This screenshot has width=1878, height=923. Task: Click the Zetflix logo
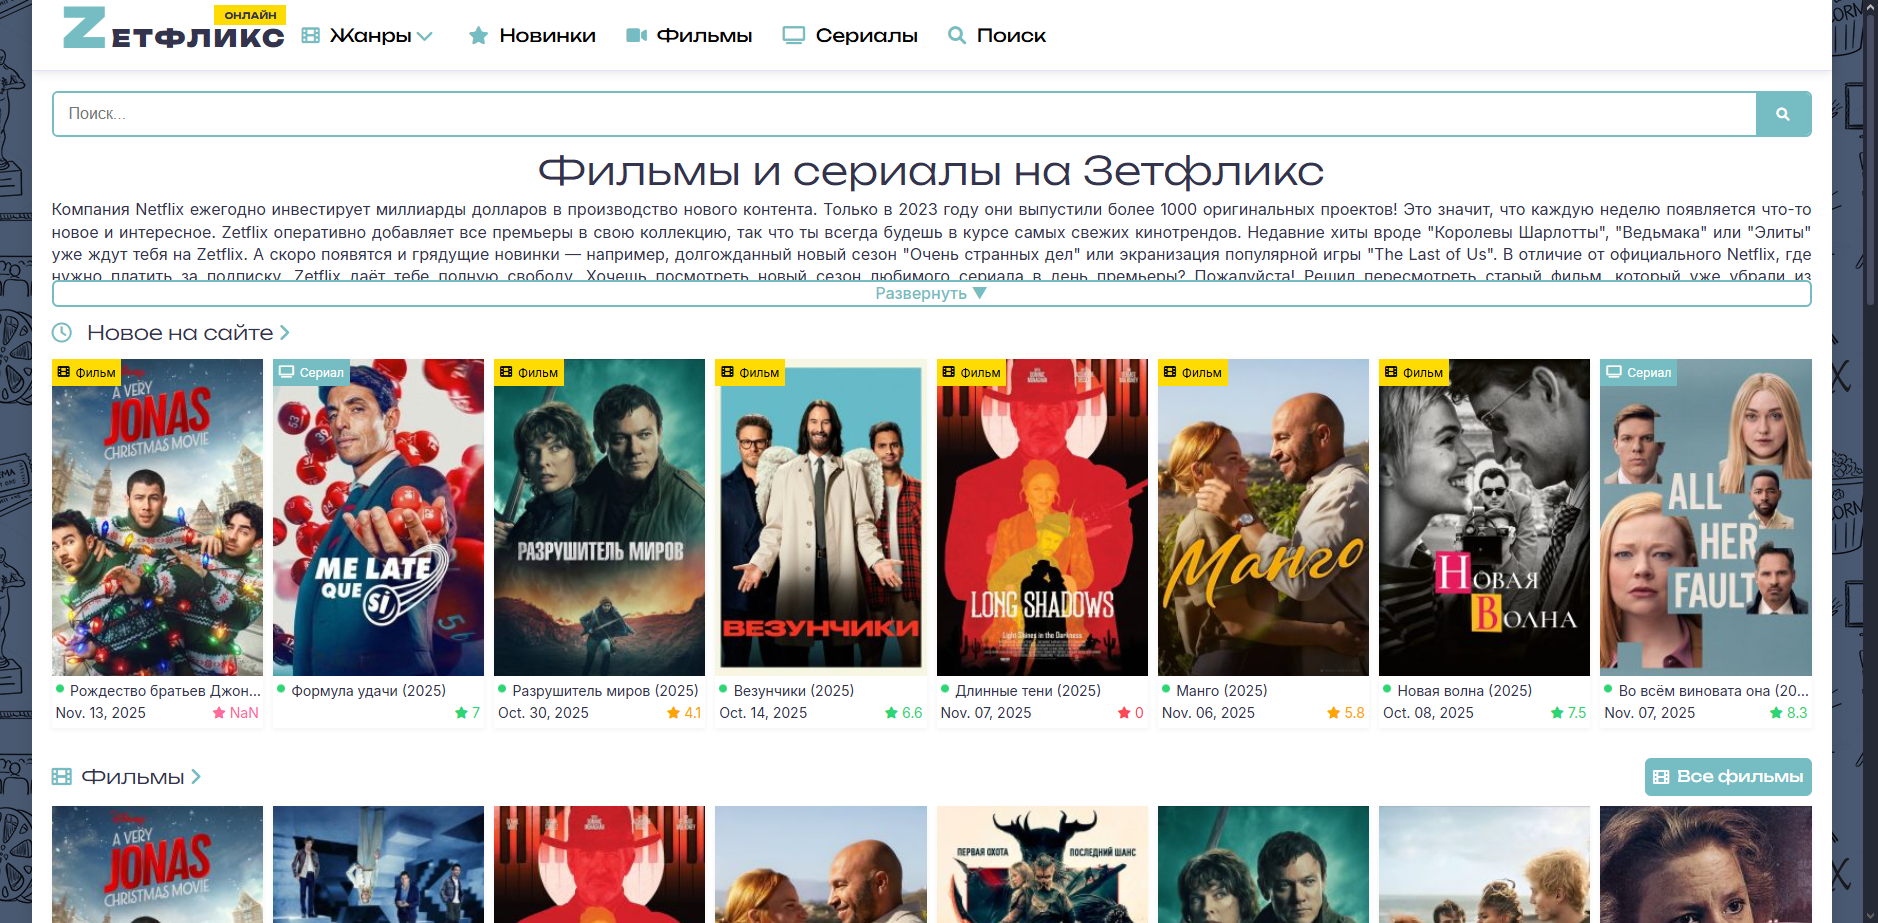[x=174, y=28]
